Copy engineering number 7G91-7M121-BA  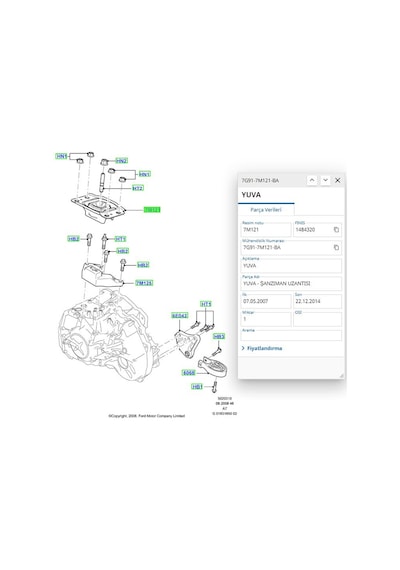336,248
